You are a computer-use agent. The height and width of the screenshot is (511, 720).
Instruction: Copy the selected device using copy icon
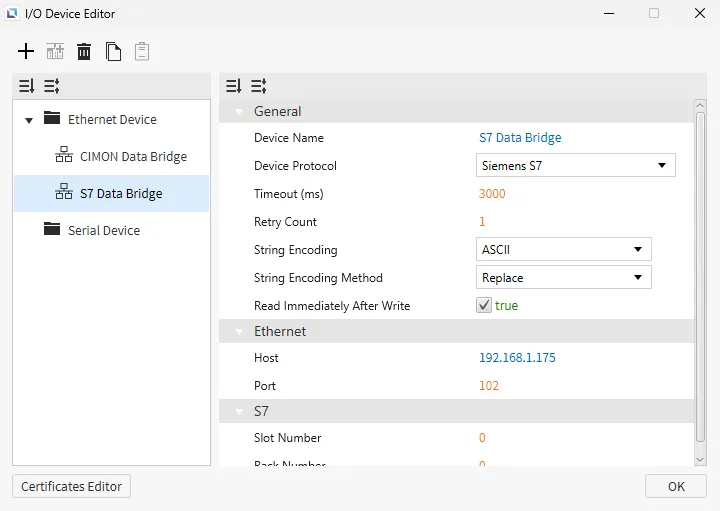(114, 51)
